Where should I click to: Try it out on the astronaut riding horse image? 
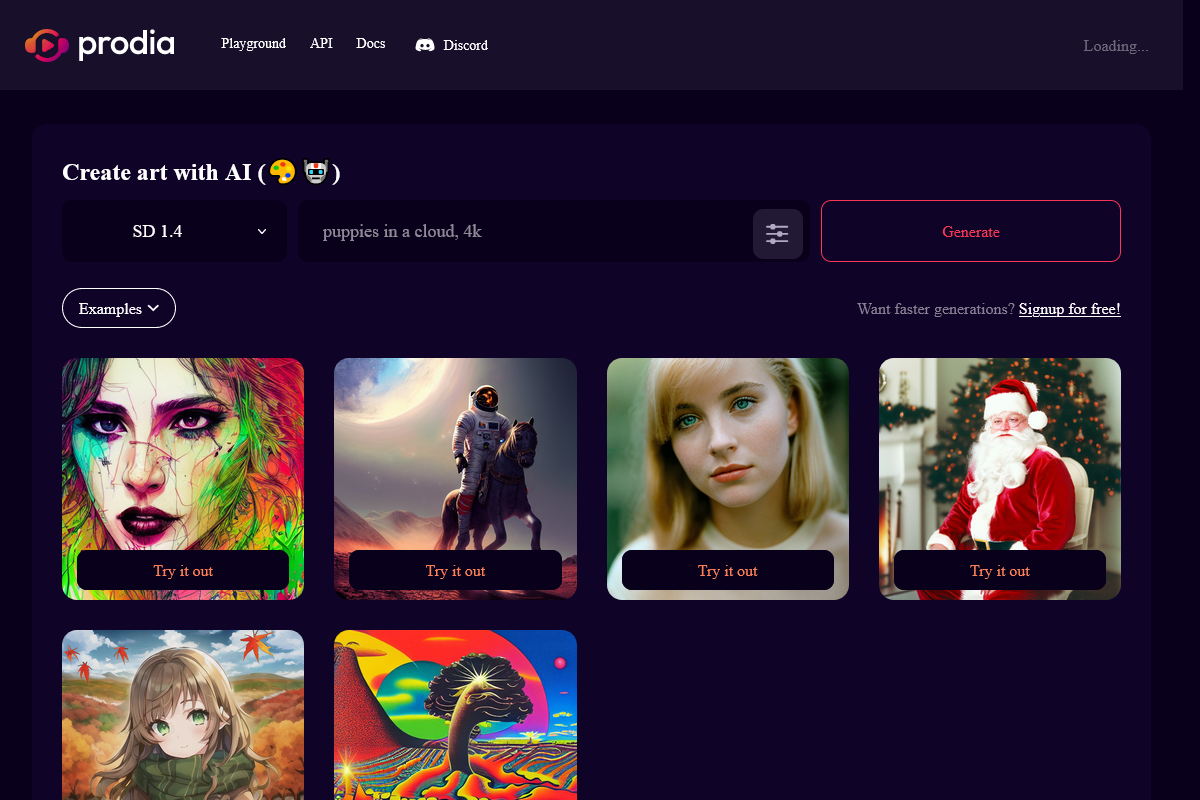455,570
